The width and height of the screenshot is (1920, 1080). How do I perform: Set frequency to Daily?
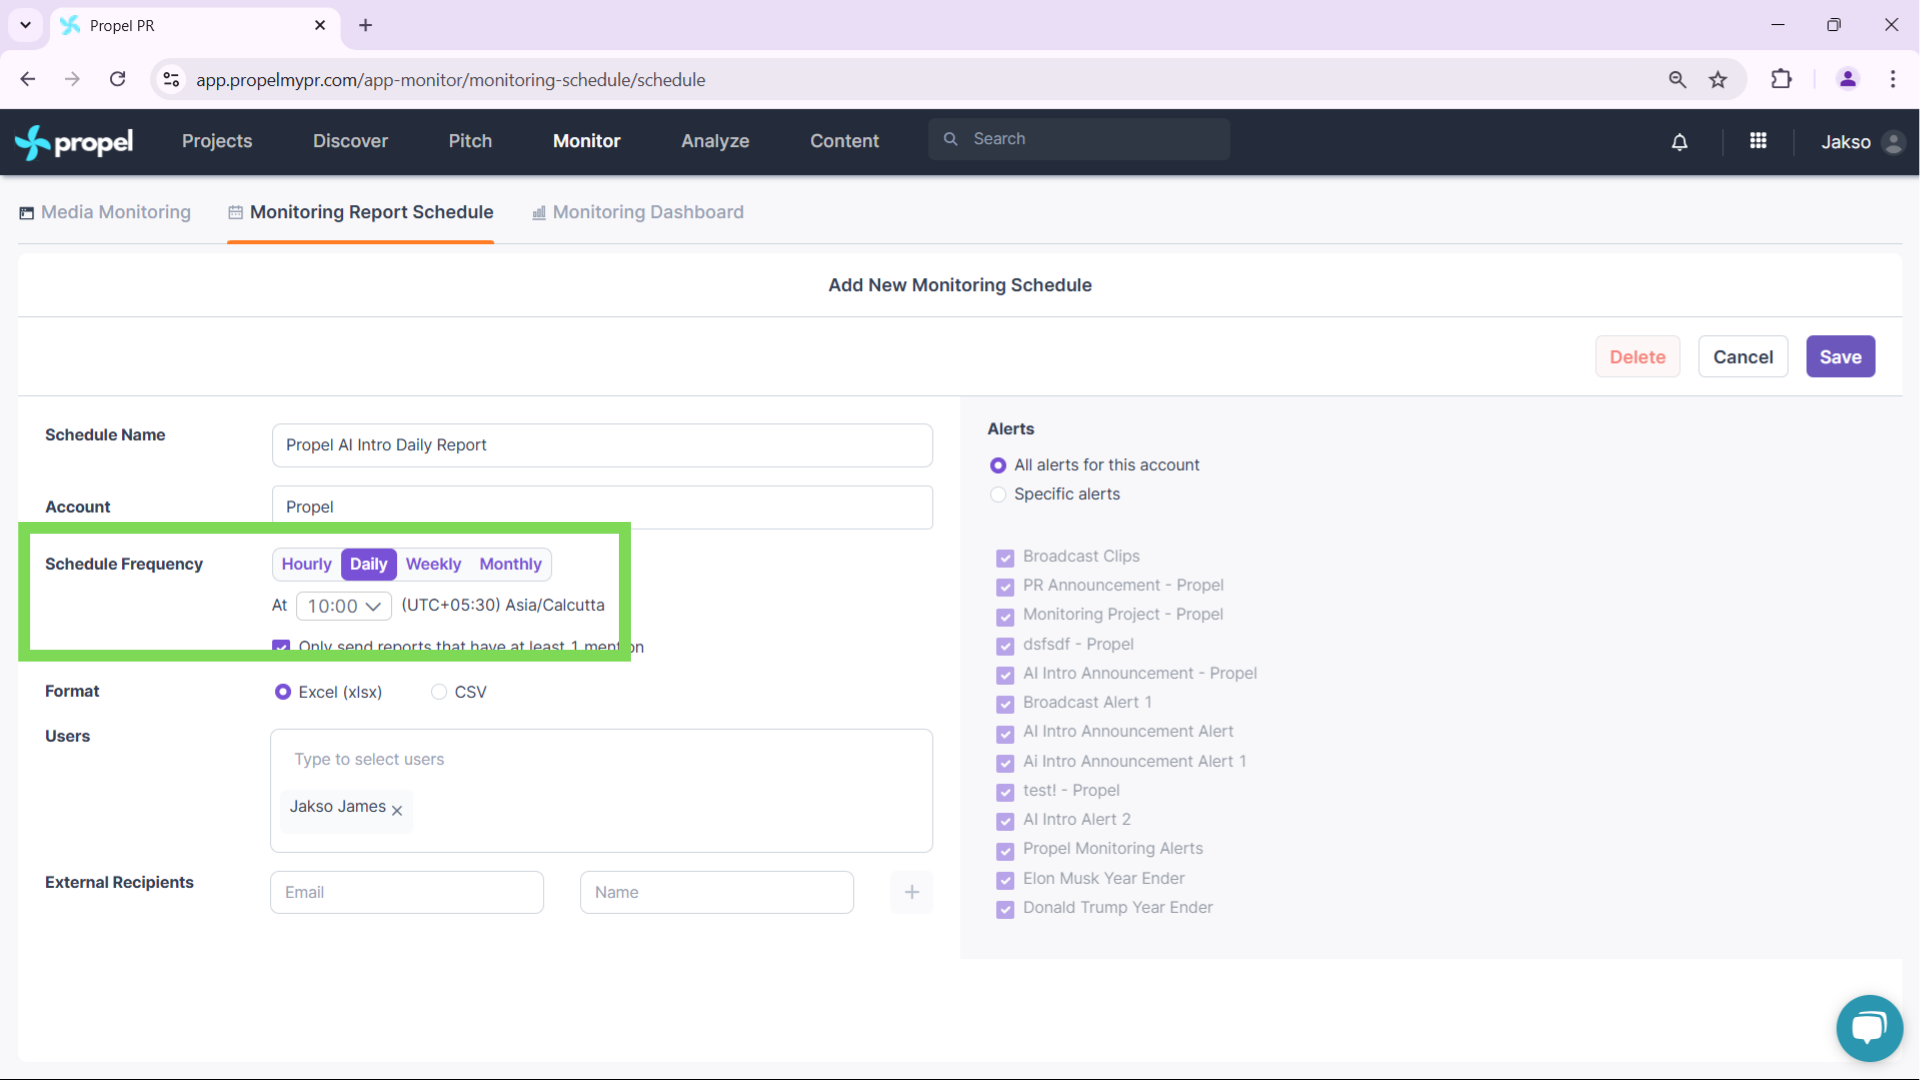(369, 564)
